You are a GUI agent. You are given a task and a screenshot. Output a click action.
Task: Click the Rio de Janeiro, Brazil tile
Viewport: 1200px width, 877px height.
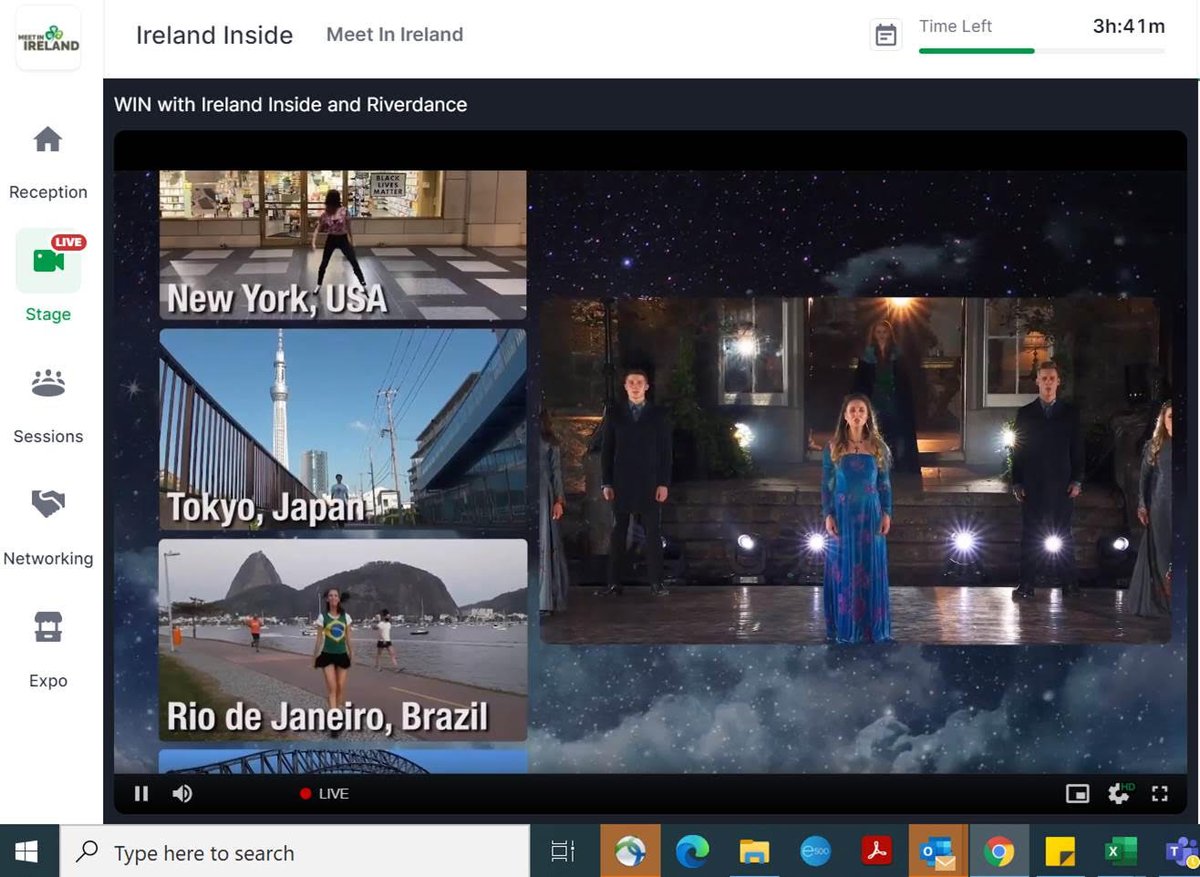pyautogui.click(x=343, y=640)
